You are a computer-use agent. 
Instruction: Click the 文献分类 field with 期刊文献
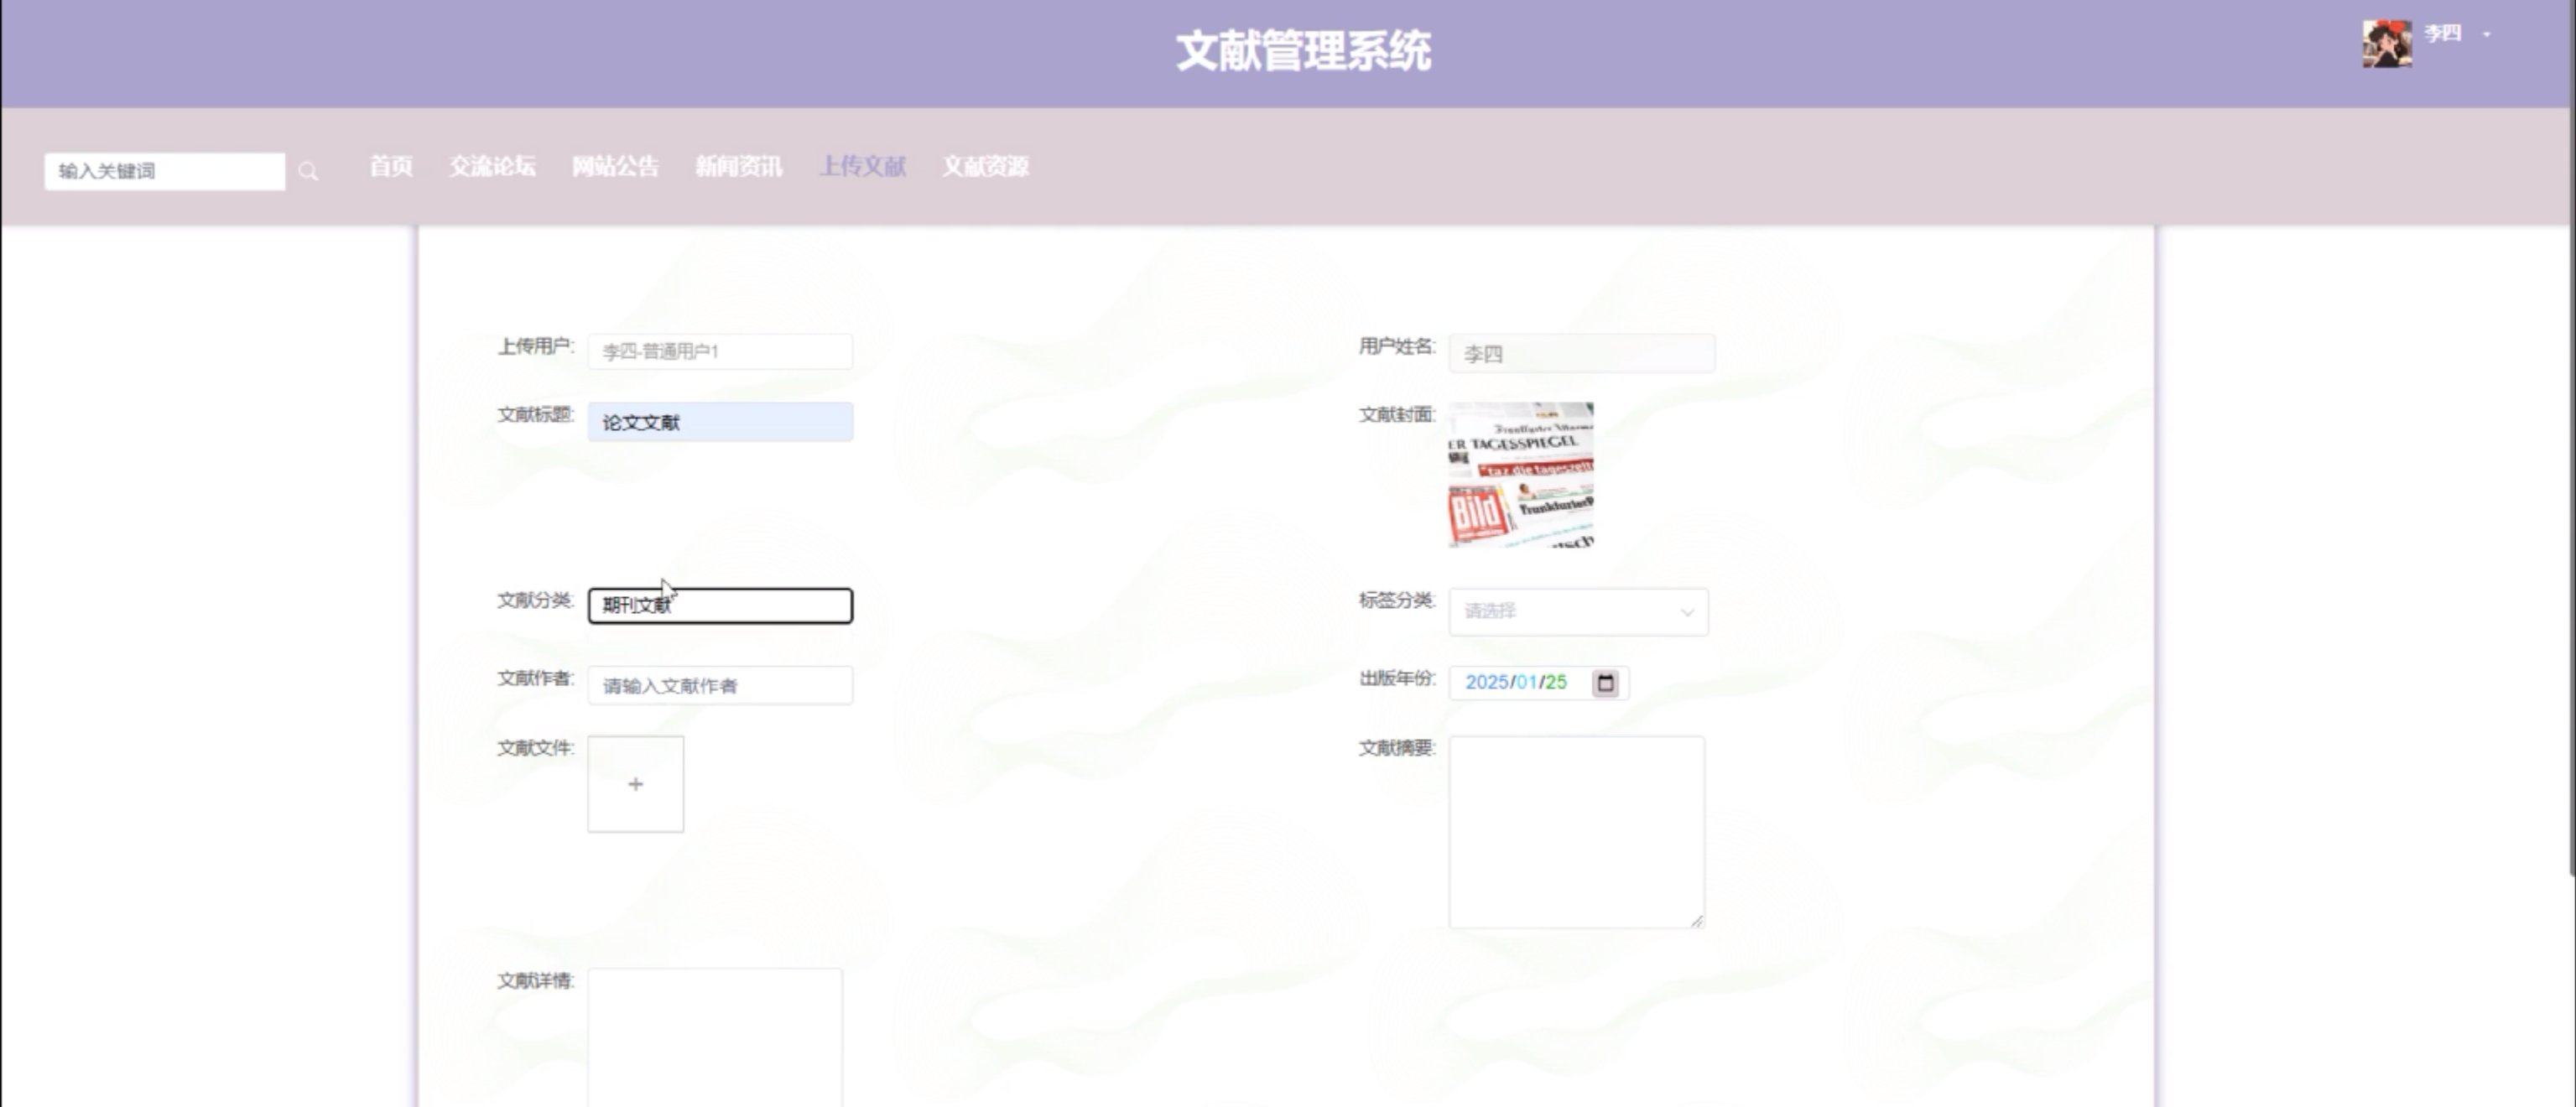(720, 606)
